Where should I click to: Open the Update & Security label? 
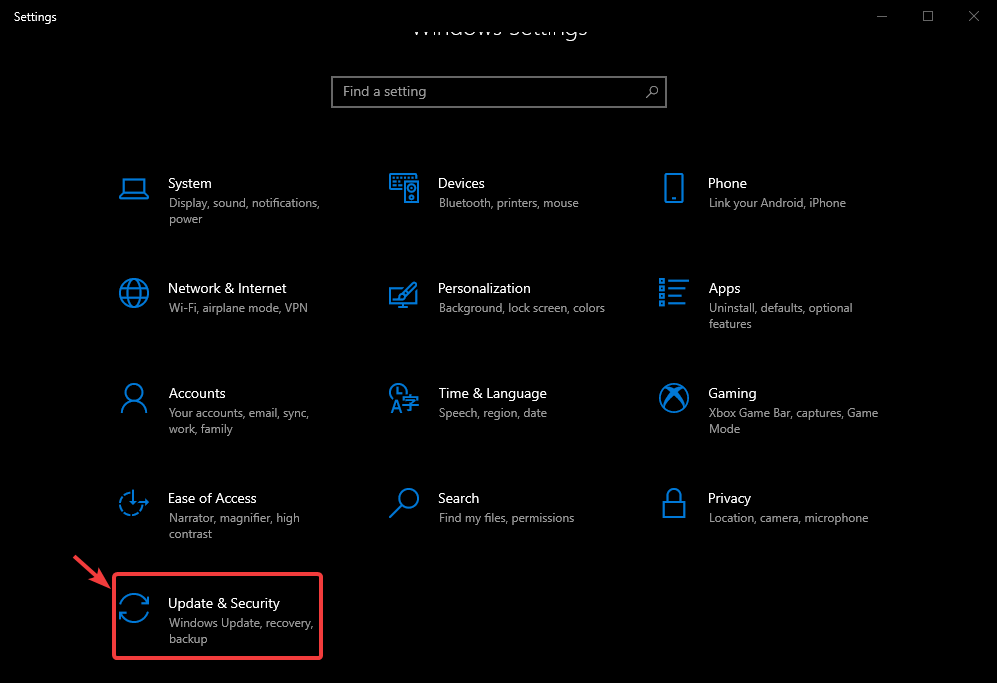point(224,603)
